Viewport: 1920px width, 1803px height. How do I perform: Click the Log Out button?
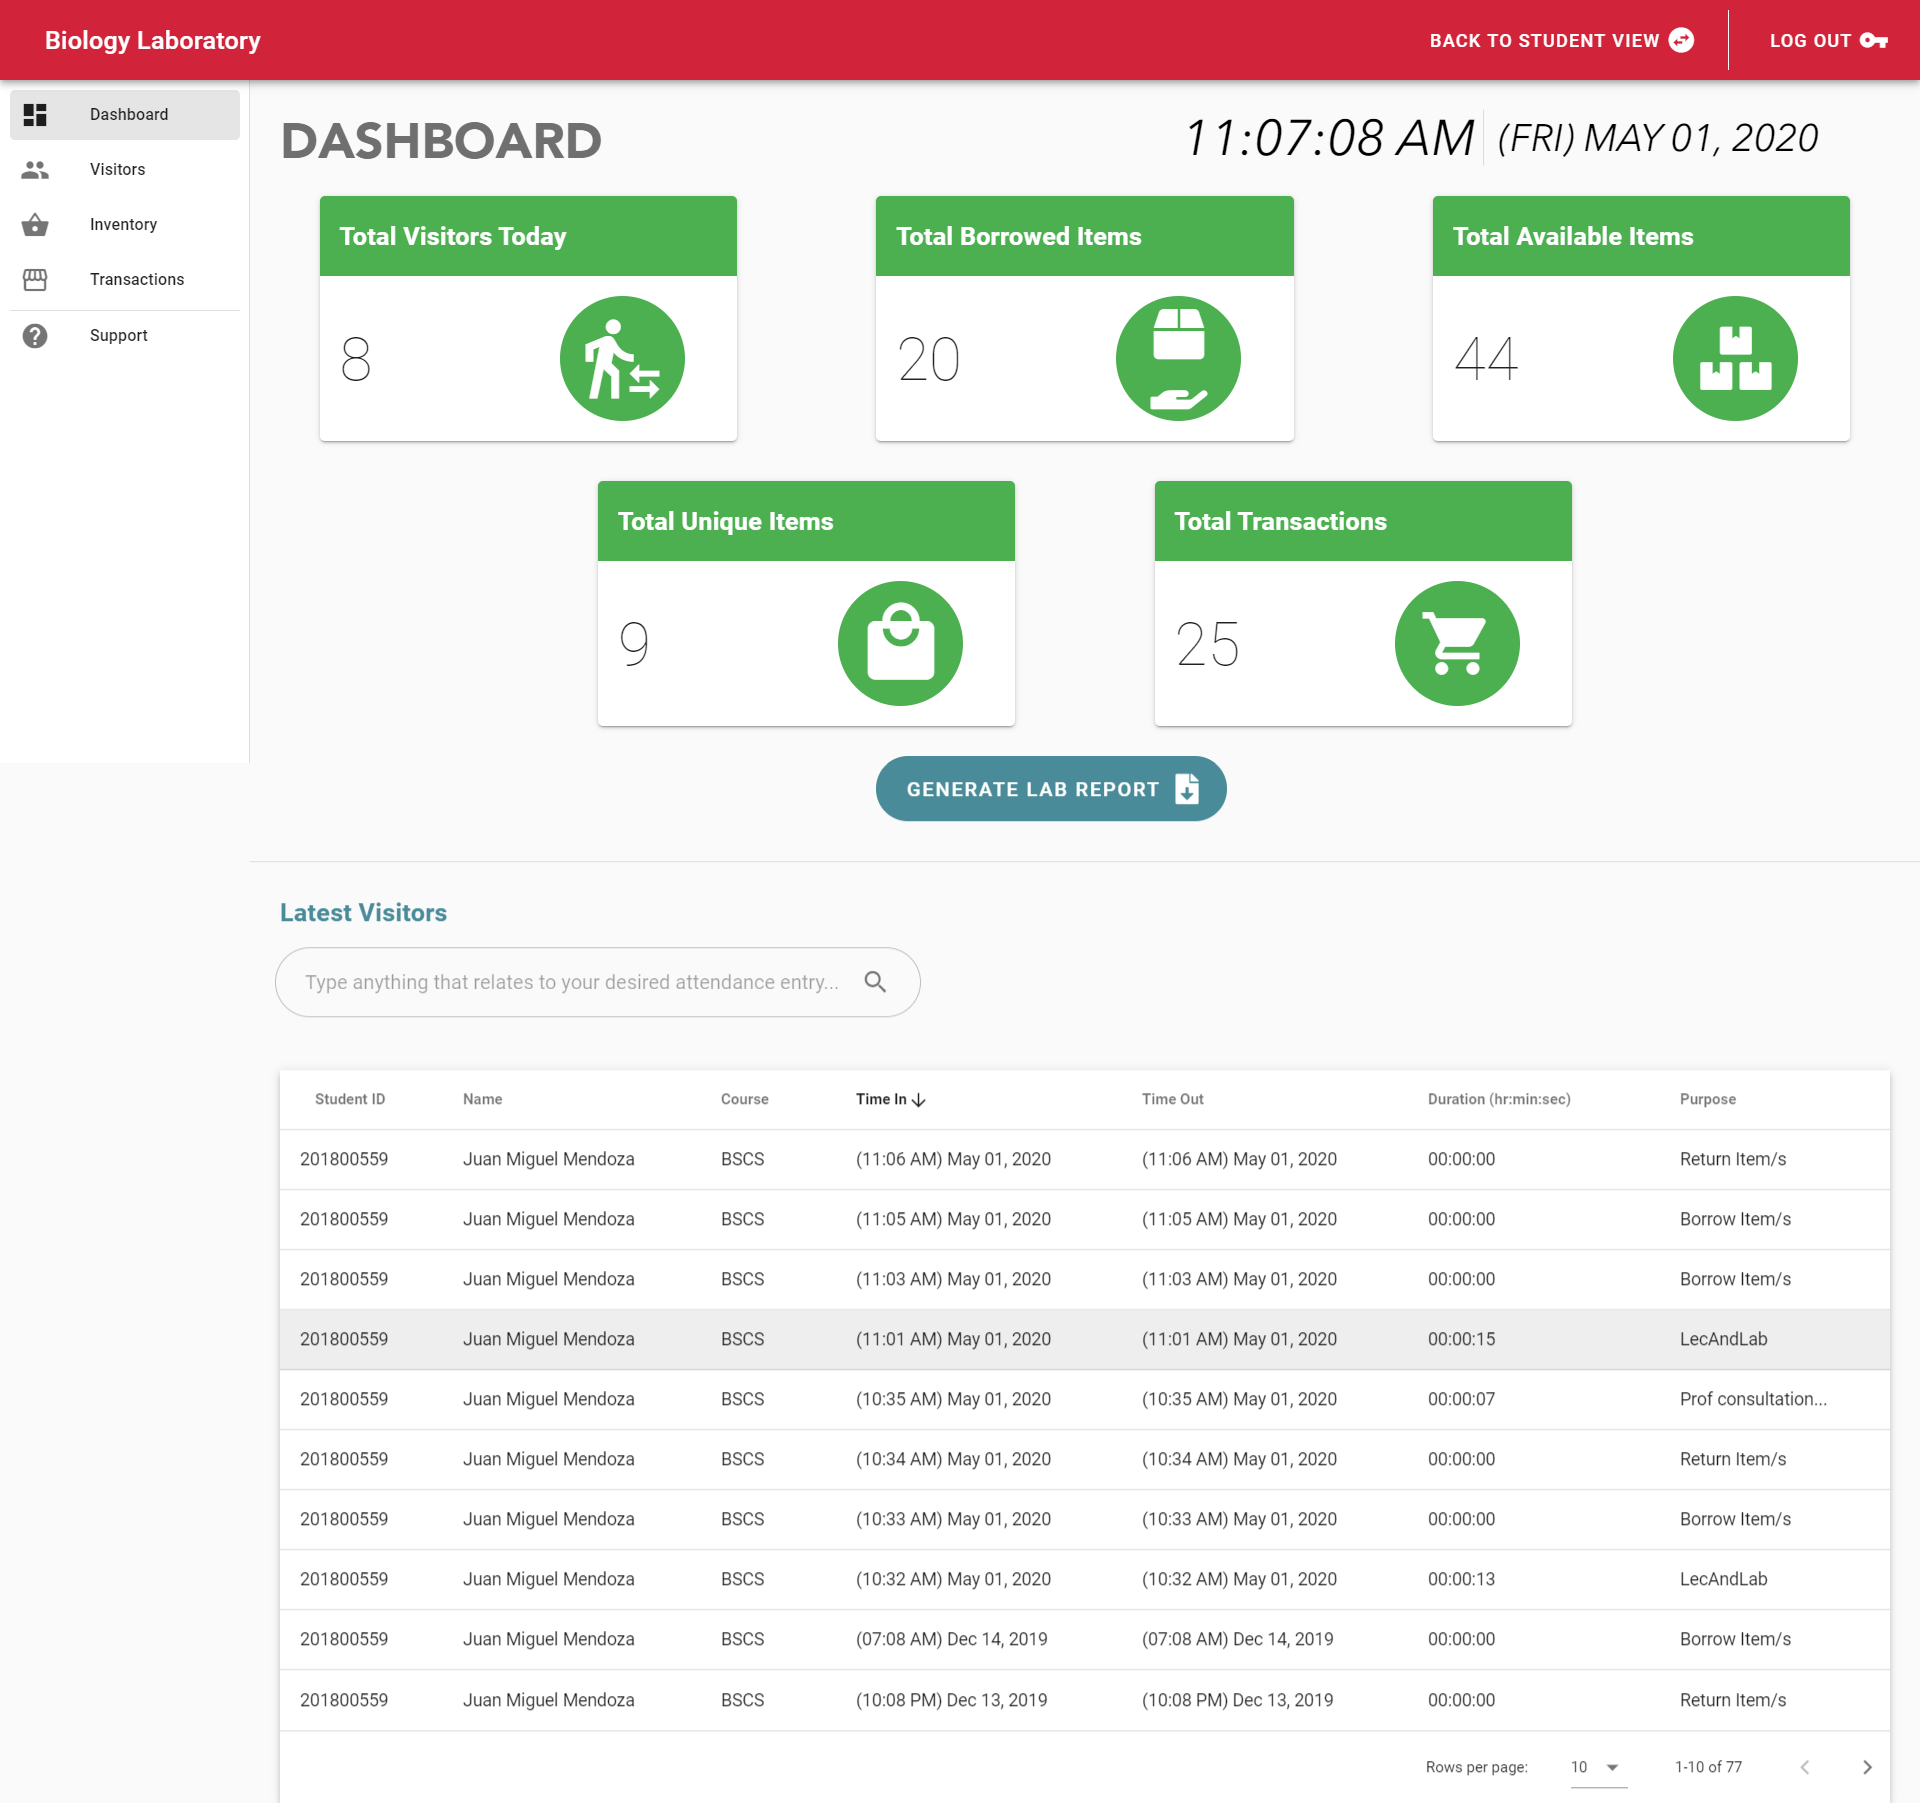coord(1827,41)
